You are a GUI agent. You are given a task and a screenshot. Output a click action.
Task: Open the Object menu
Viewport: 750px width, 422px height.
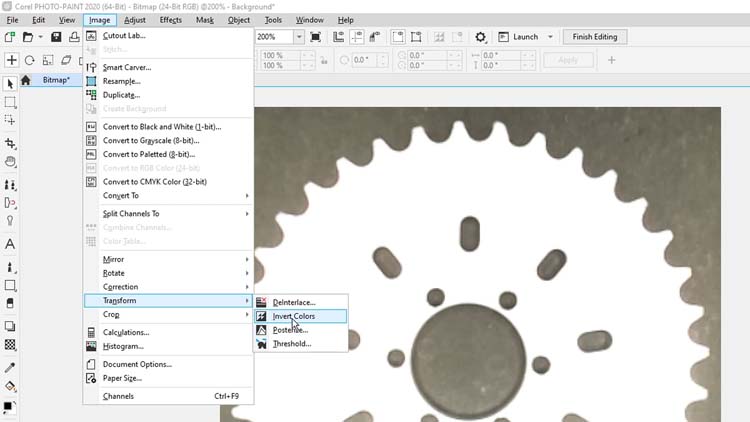tap(239, 20)
